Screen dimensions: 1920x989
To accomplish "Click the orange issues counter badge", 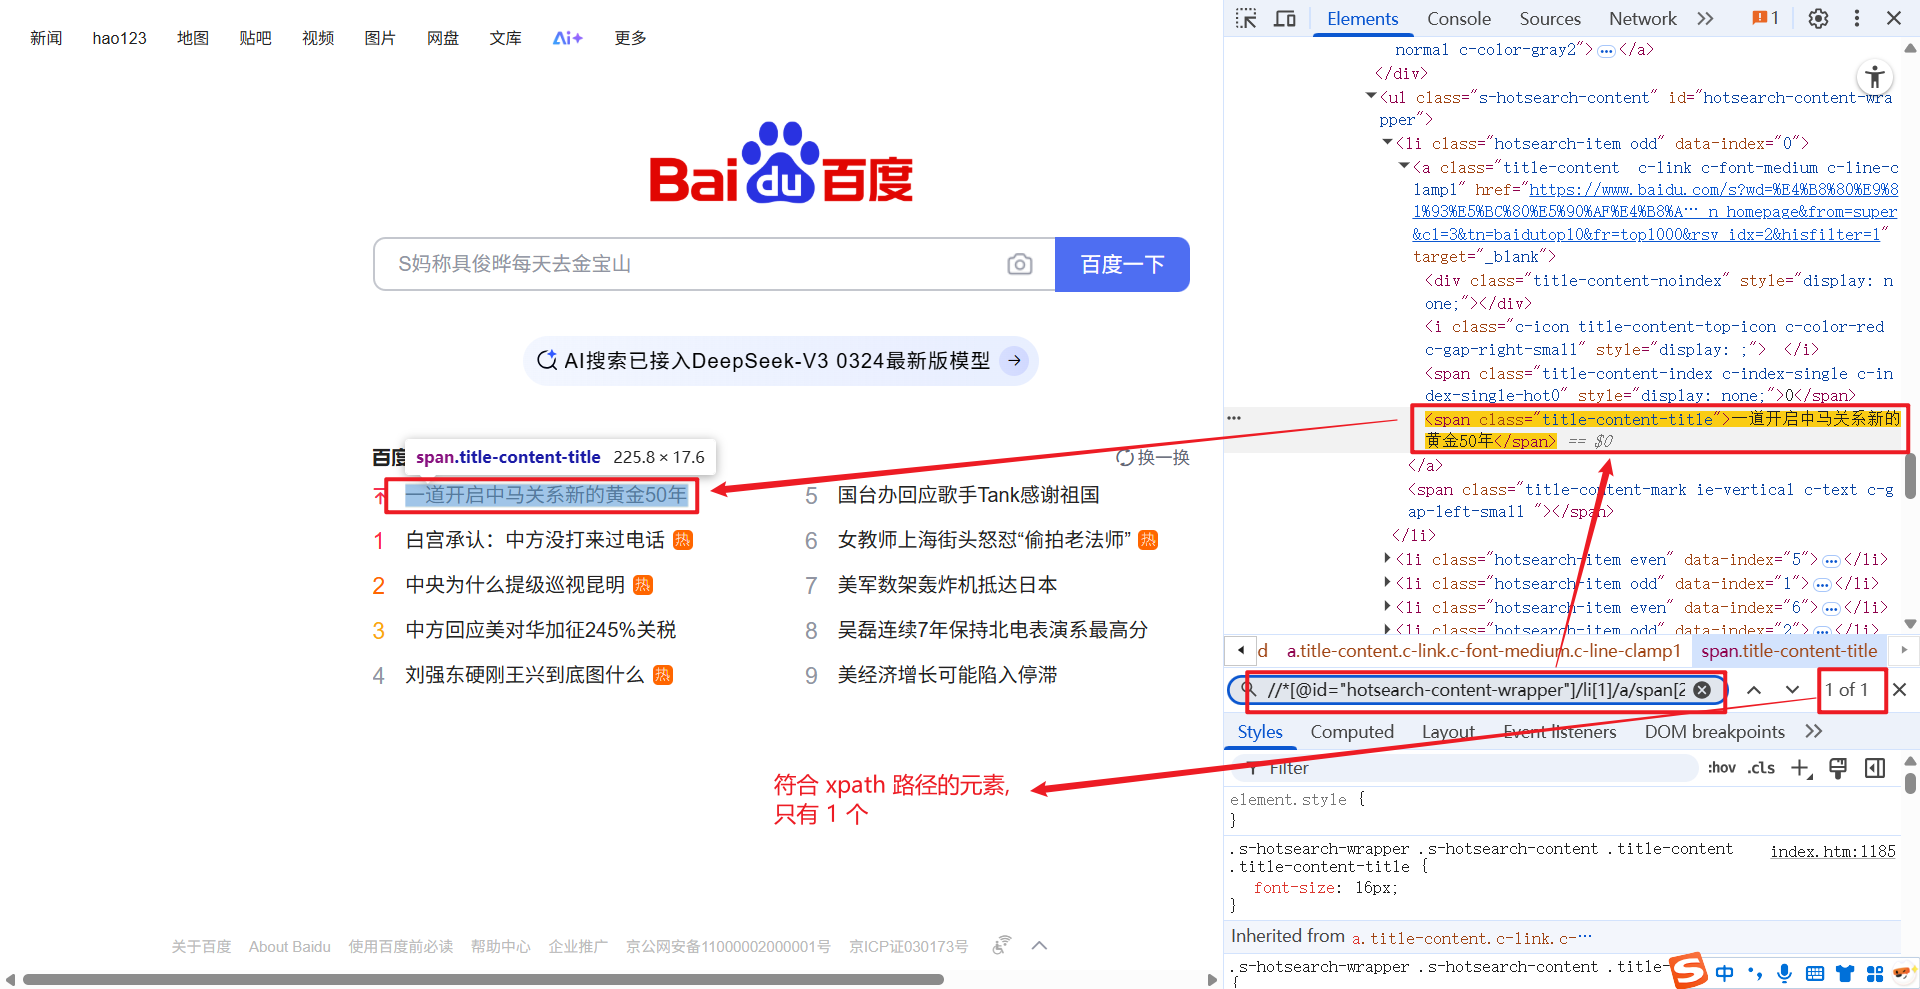I will coord(1765,18).
